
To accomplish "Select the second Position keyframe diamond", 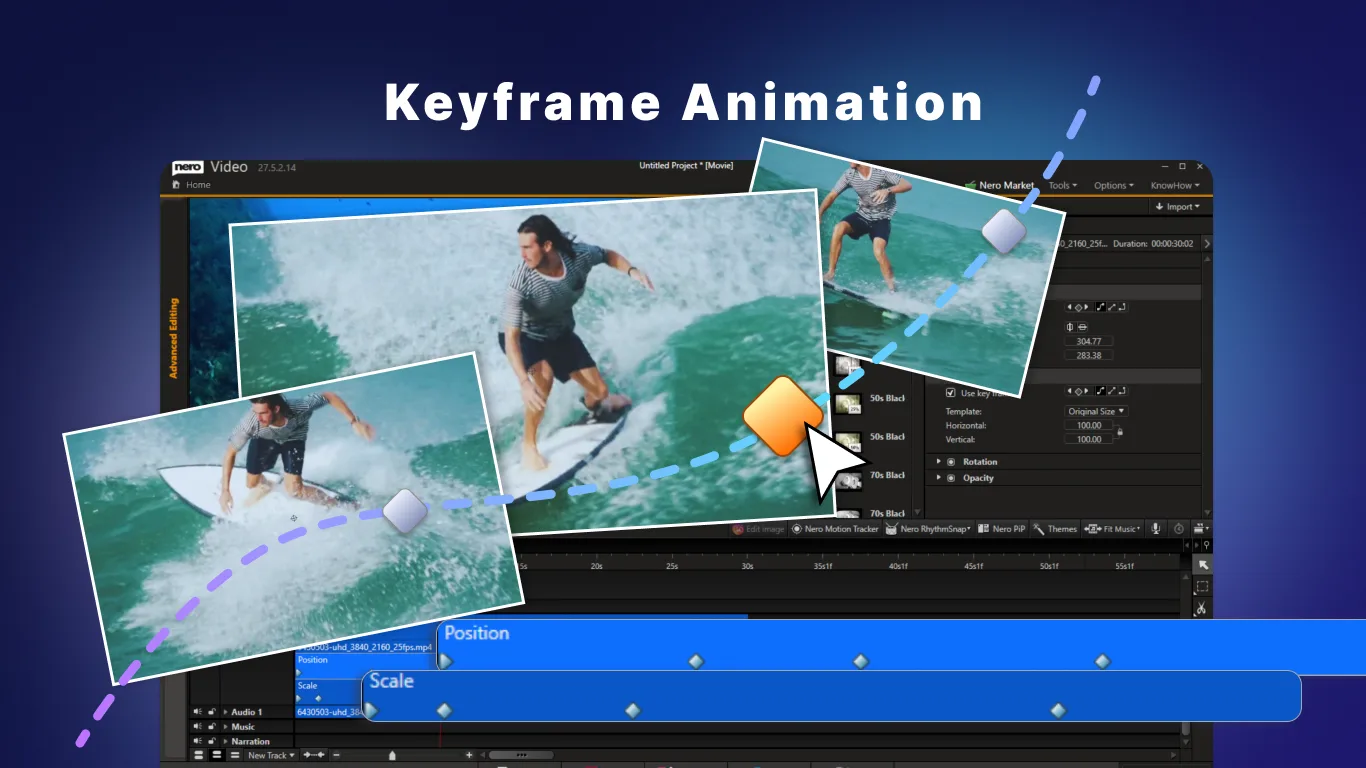I will tap(696, 661).
